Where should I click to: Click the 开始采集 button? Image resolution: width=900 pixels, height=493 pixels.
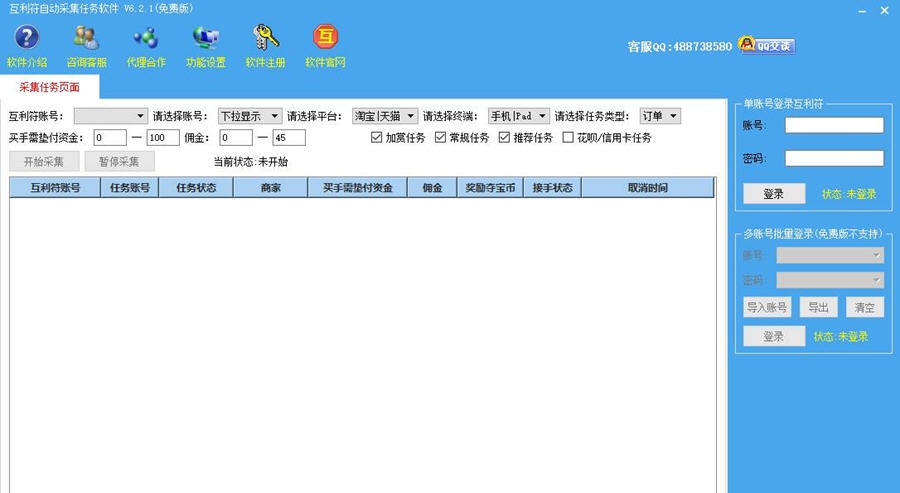pyautogui.click(x=44, y=162)
